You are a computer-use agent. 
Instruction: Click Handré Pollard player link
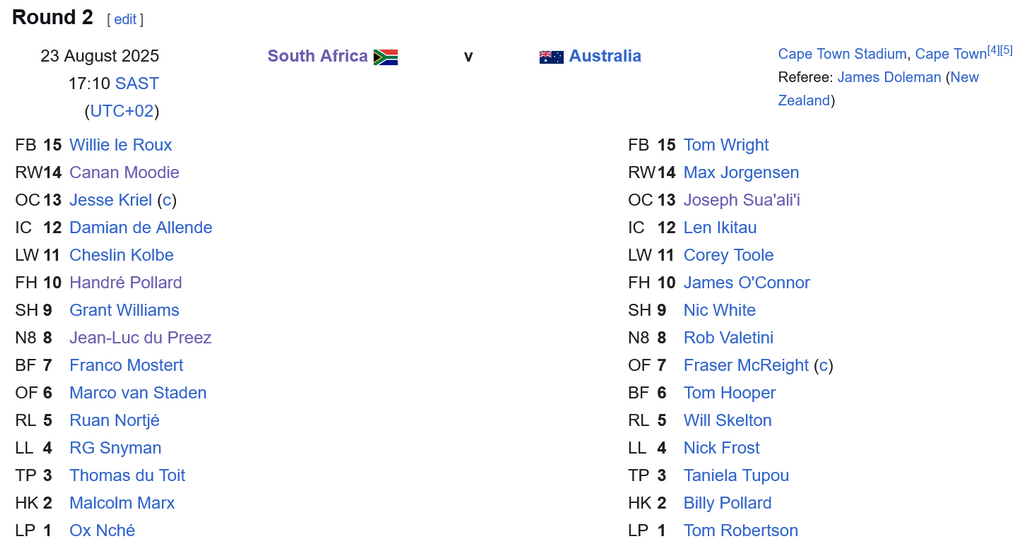[x=125, y=283]
